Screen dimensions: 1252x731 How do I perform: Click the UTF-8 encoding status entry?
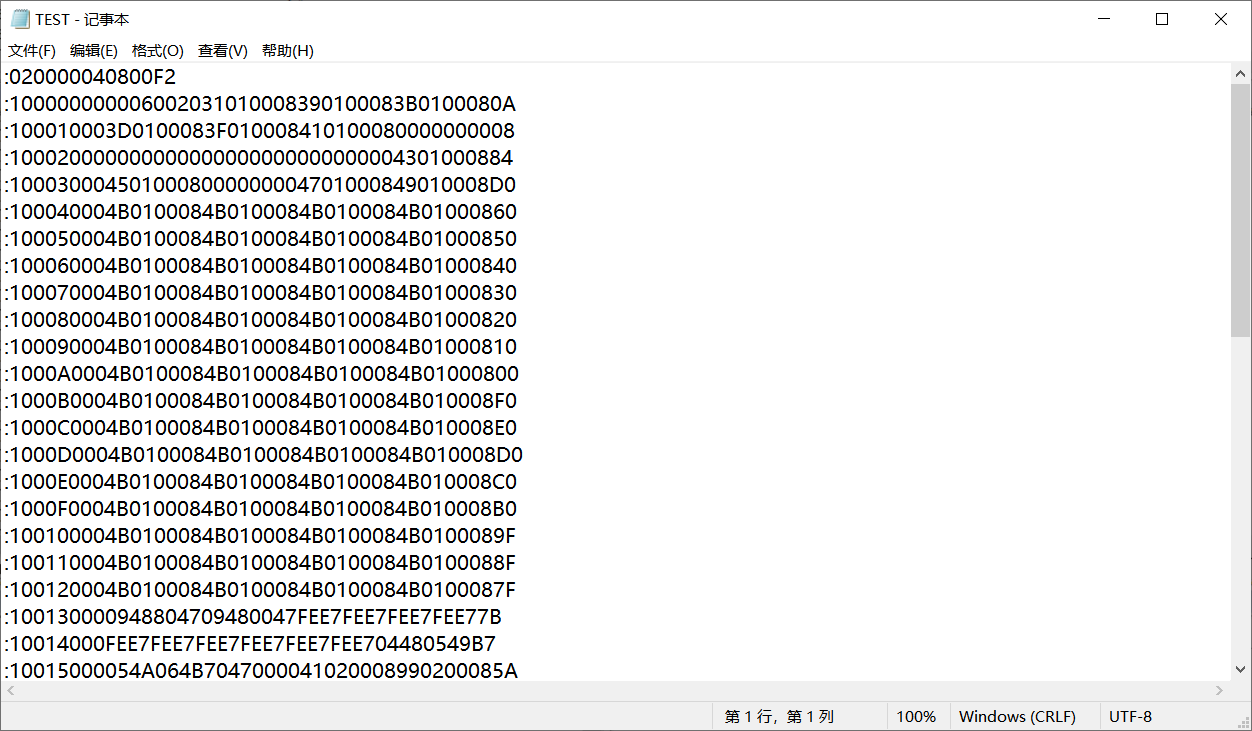[x=1130, y=717]
